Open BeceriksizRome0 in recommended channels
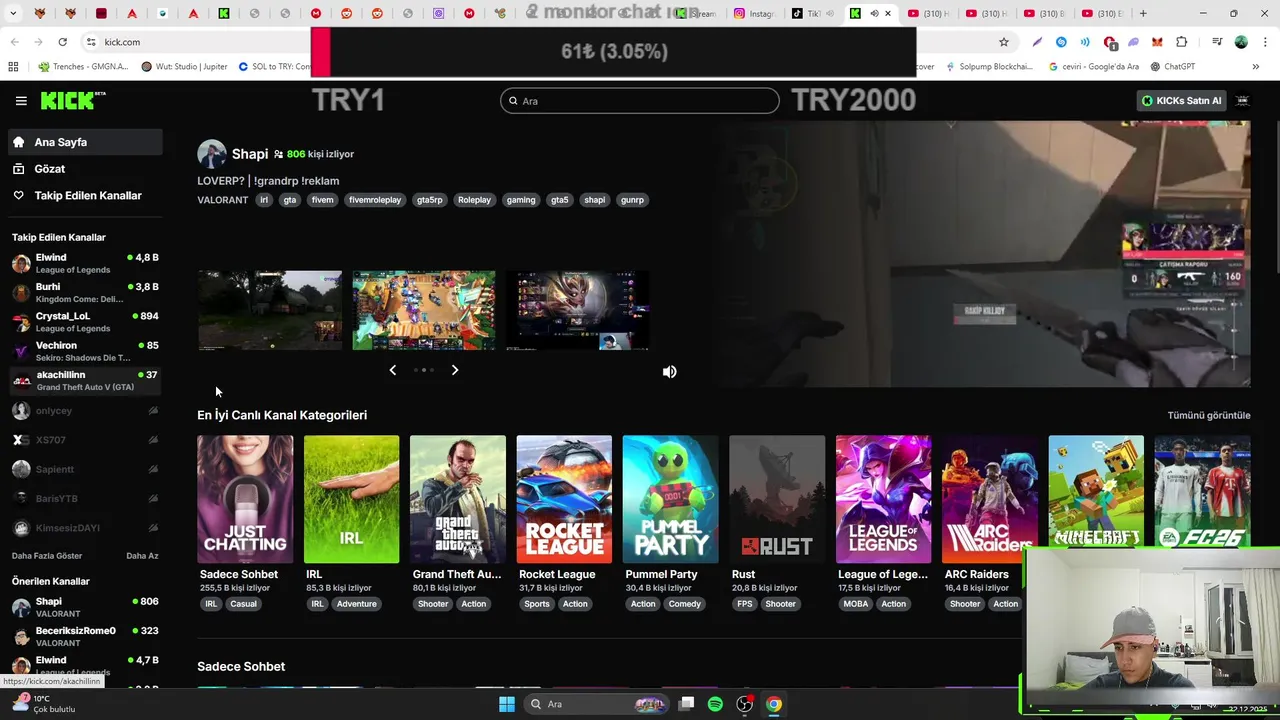Viewport: 1280px width, 720px height. click(x=85, y=637)
